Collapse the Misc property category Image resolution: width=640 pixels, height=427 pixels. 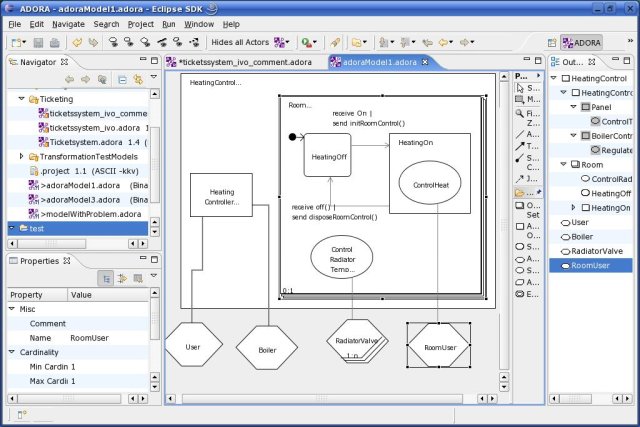(x=12, y=310)
